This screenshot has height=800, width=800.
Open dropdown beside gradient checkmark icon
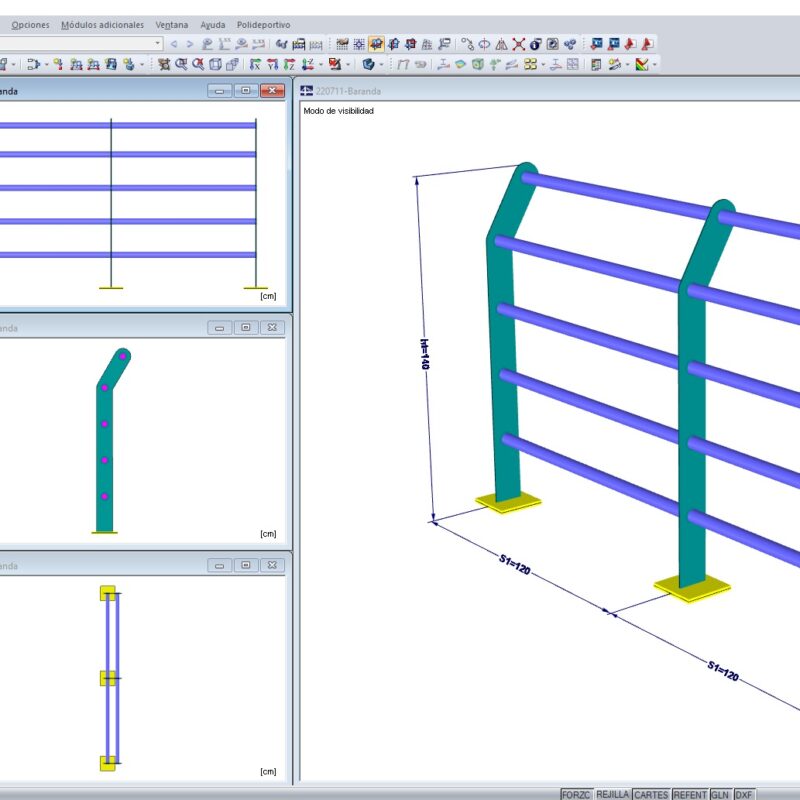pos(655,64)
